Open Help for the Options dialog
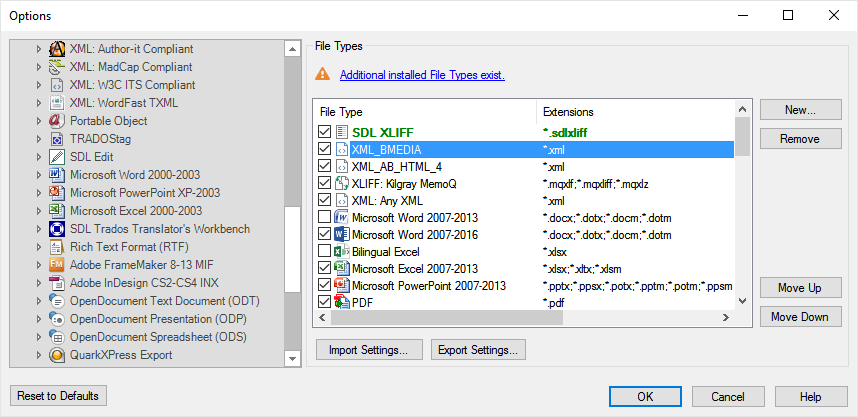The image size is (858, 417). pos(810,397)
